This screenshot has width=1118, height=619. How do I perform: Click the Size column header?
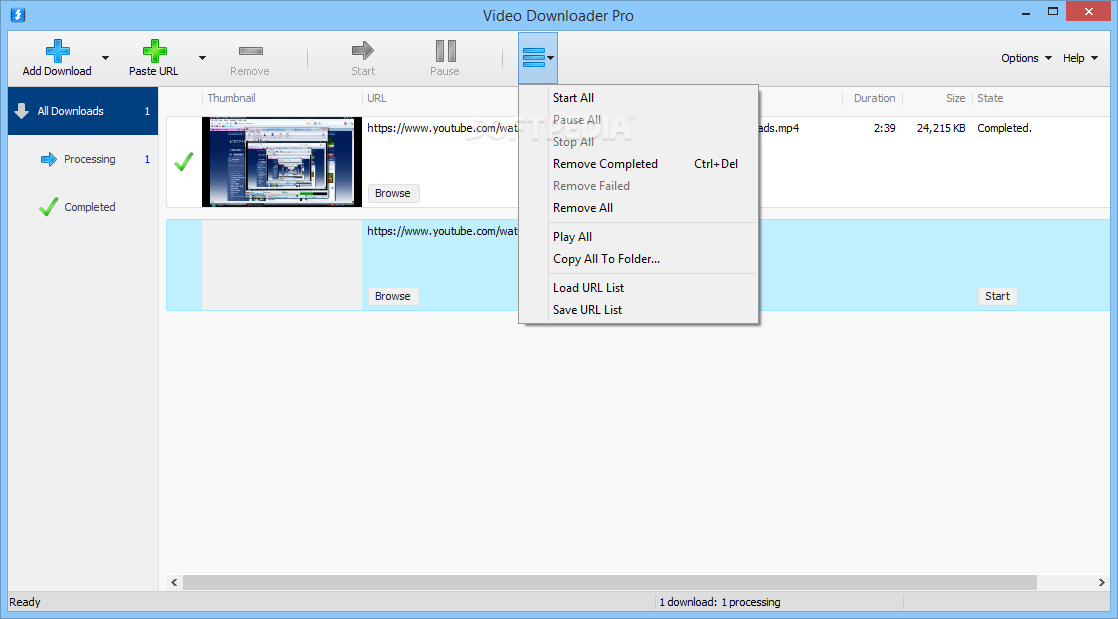[955, 98]
